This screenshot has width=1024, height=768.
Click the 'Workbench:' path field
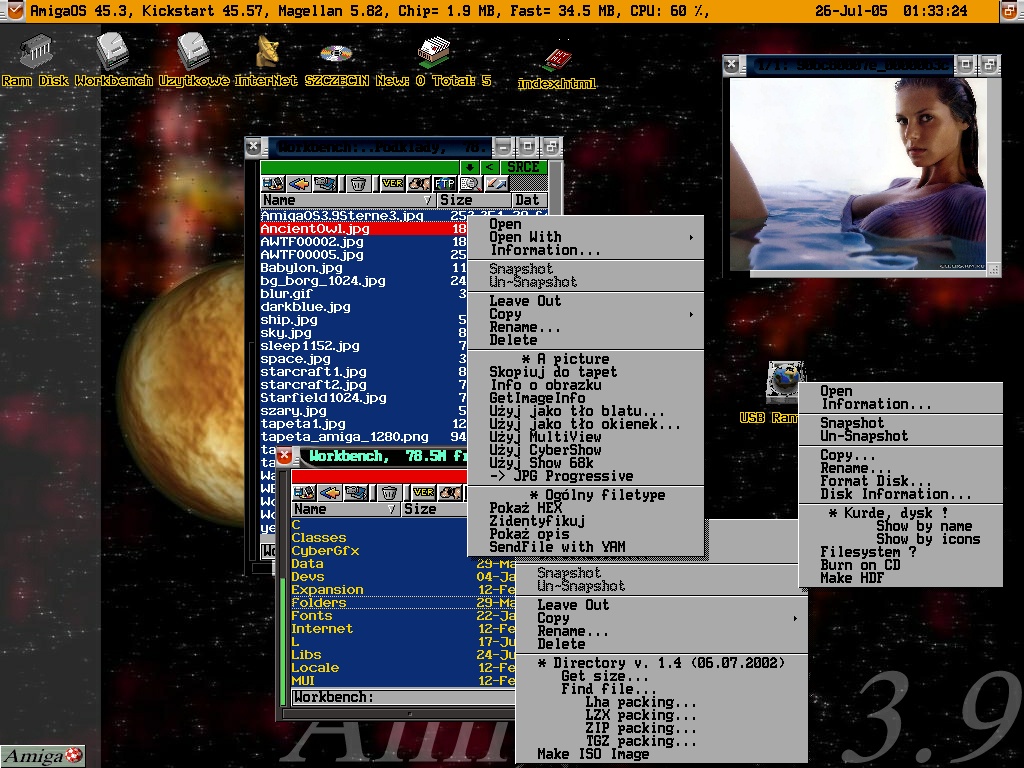[x=404, y=697]
